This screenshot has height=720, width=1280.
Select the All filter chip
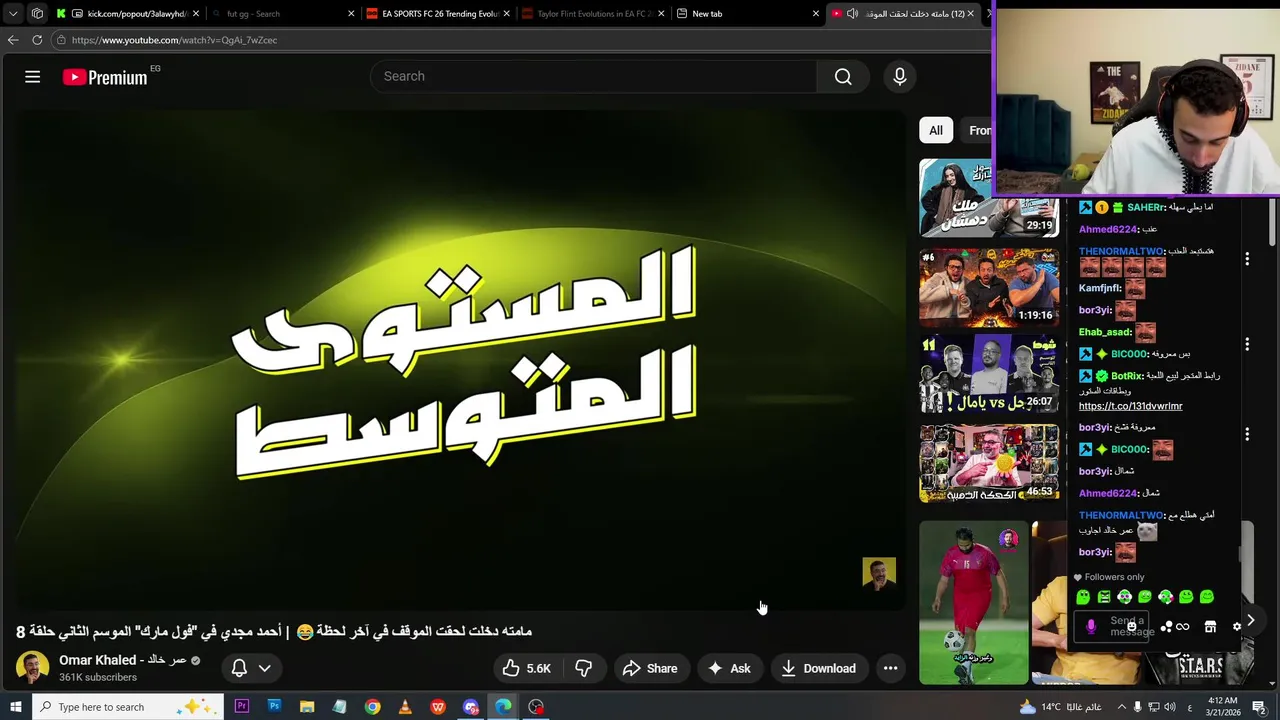[936, 130]
